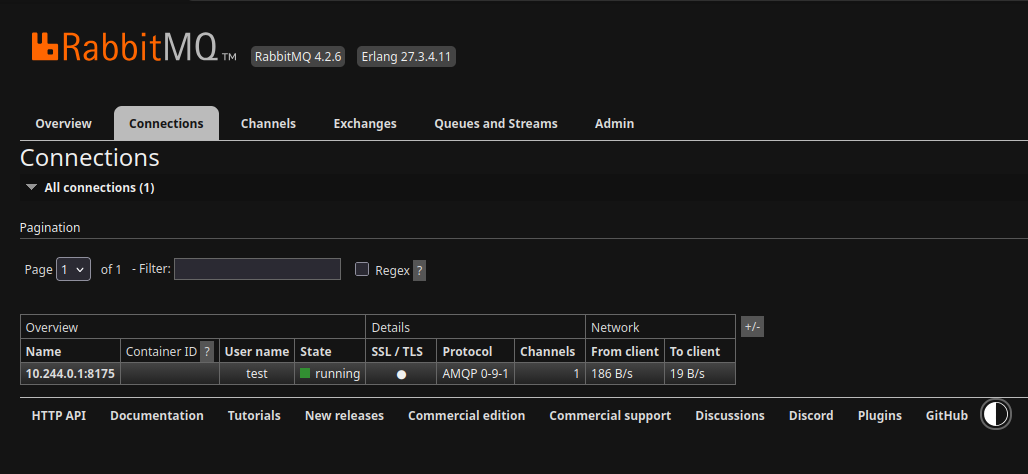
Task: Open the New releases link
Action: tap(344, 415)
